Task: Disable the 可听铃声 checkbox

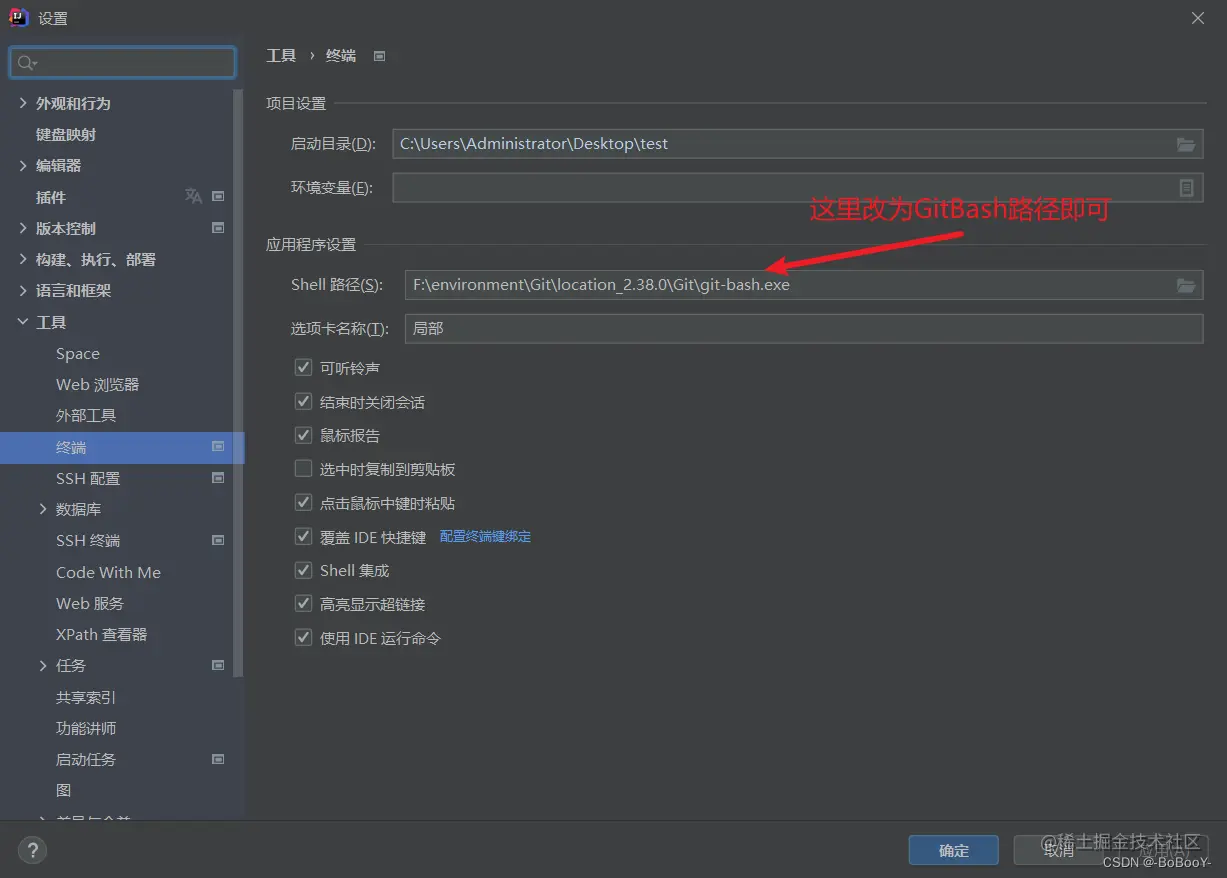Action: (304, 368)
